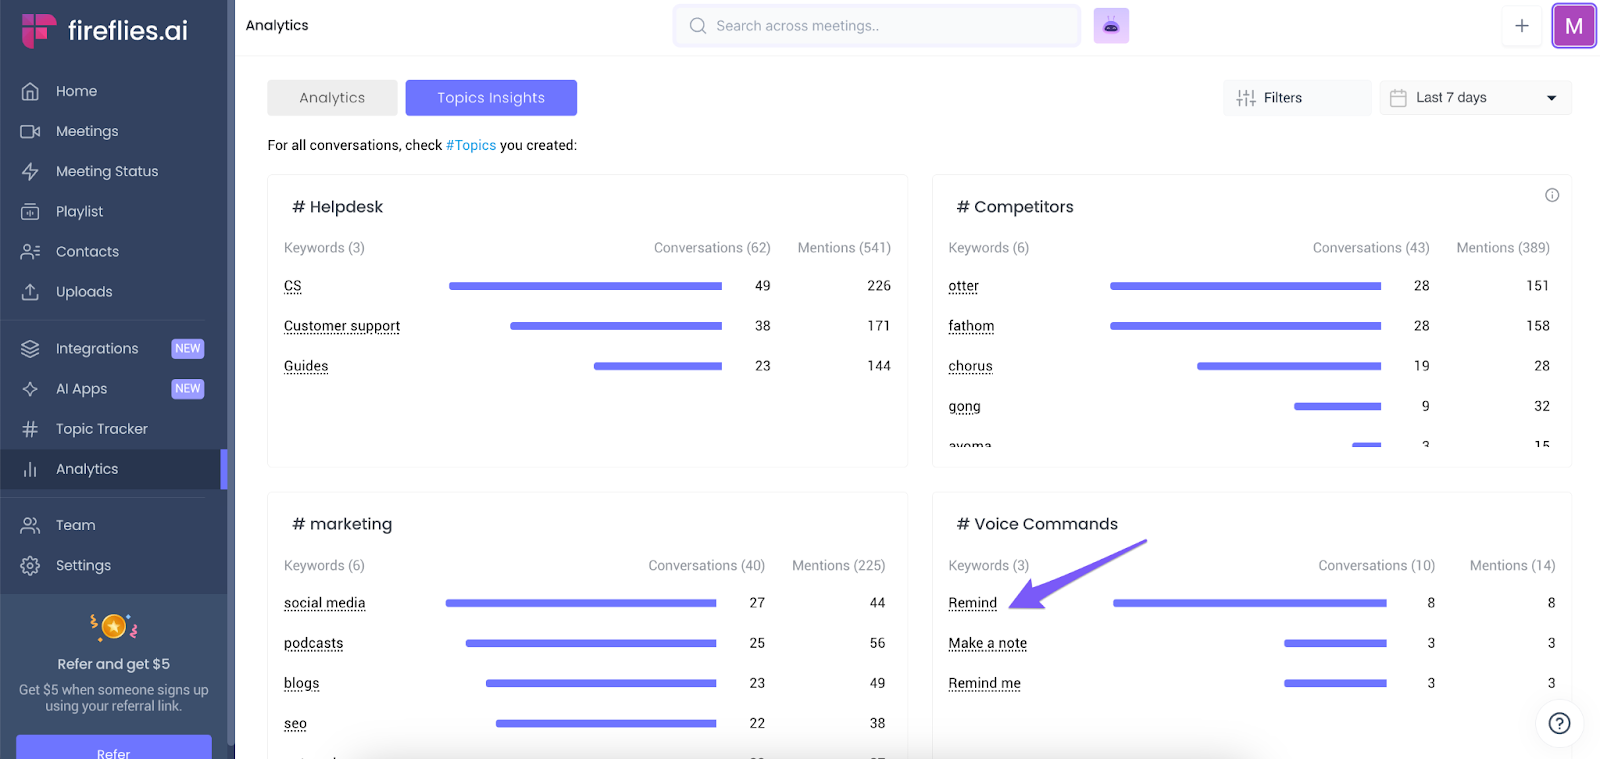1600x759 pixels.
Task: Open the help question mark button
Action: click(x=1559, y=723)
